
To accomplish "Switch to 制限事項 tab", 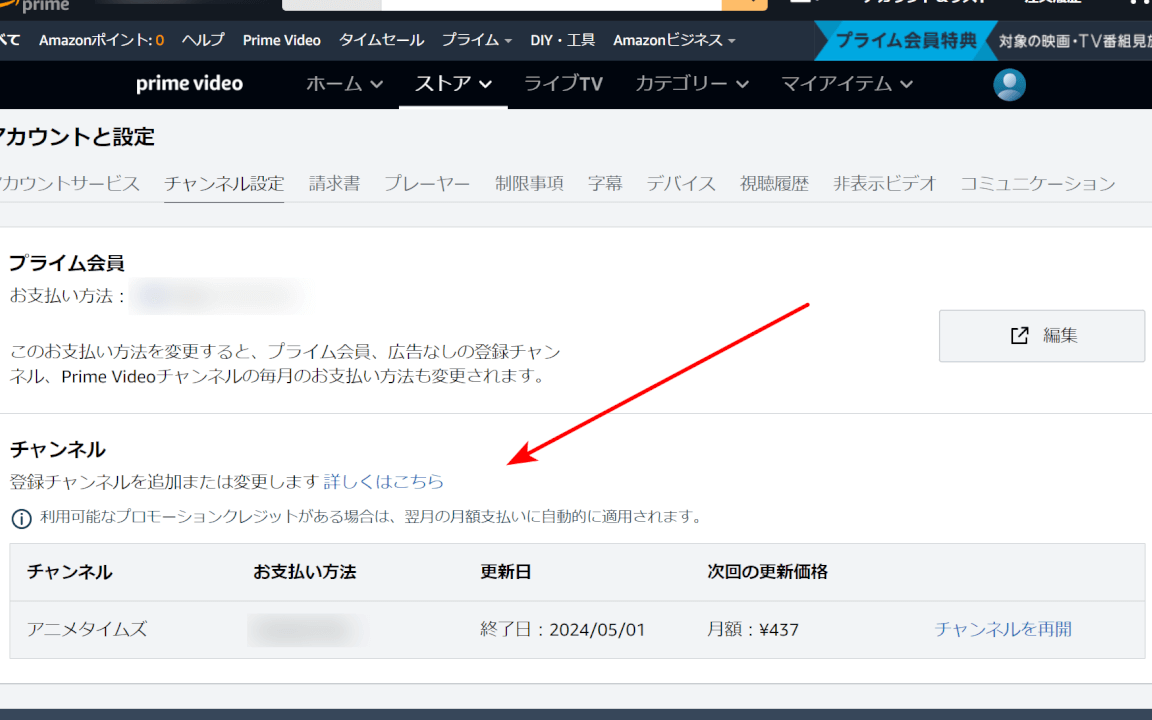I will click(x=529, y=184).
